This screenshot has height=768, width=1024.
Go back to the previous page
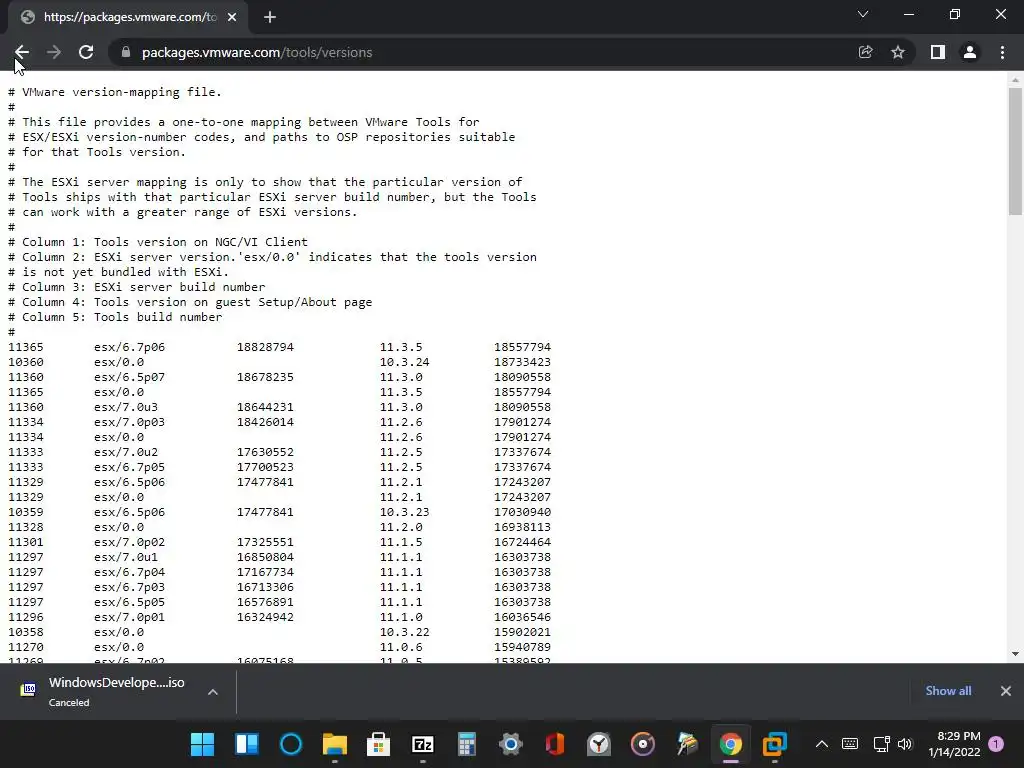tap(22, 52)
